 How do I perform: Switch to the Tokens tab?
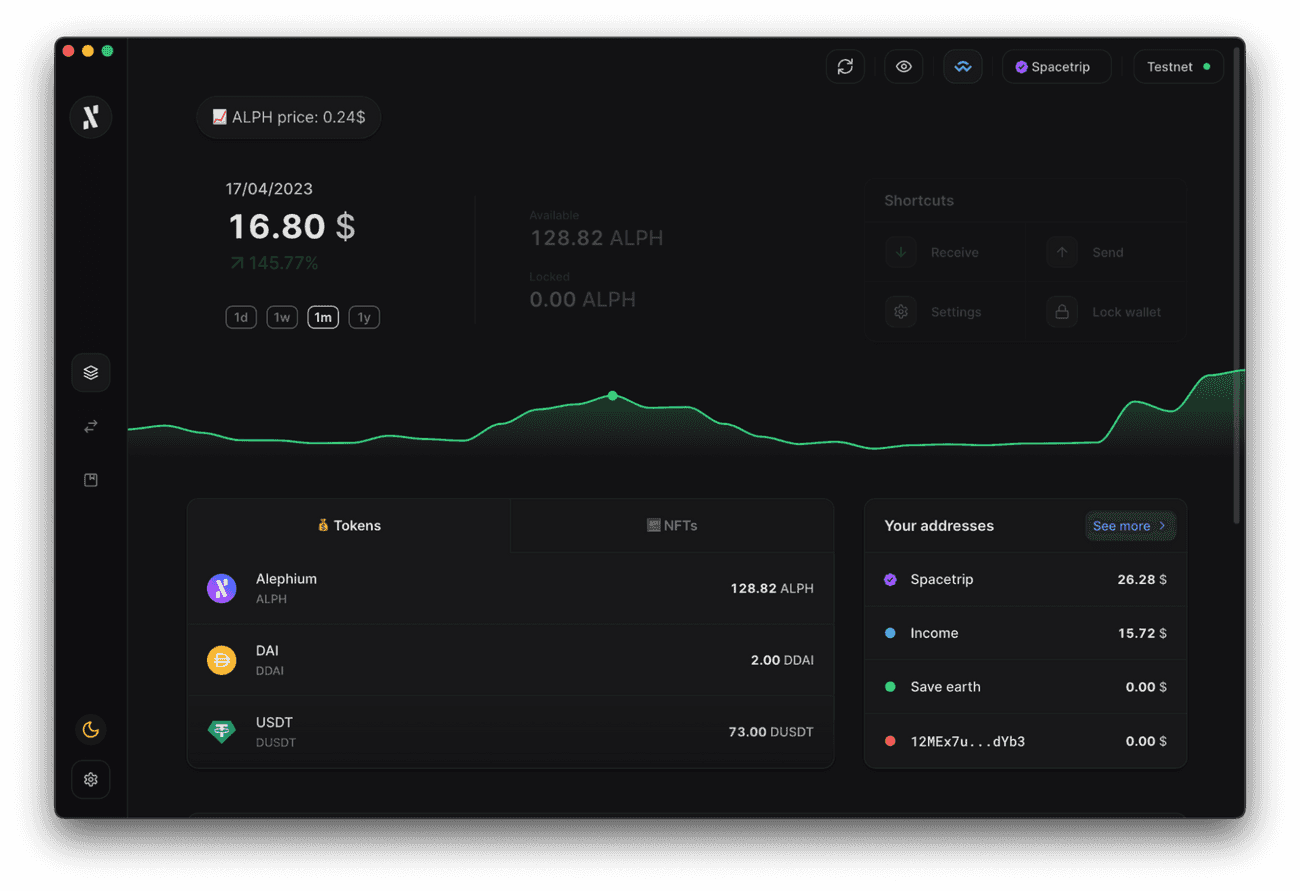[x=349, y=526]
